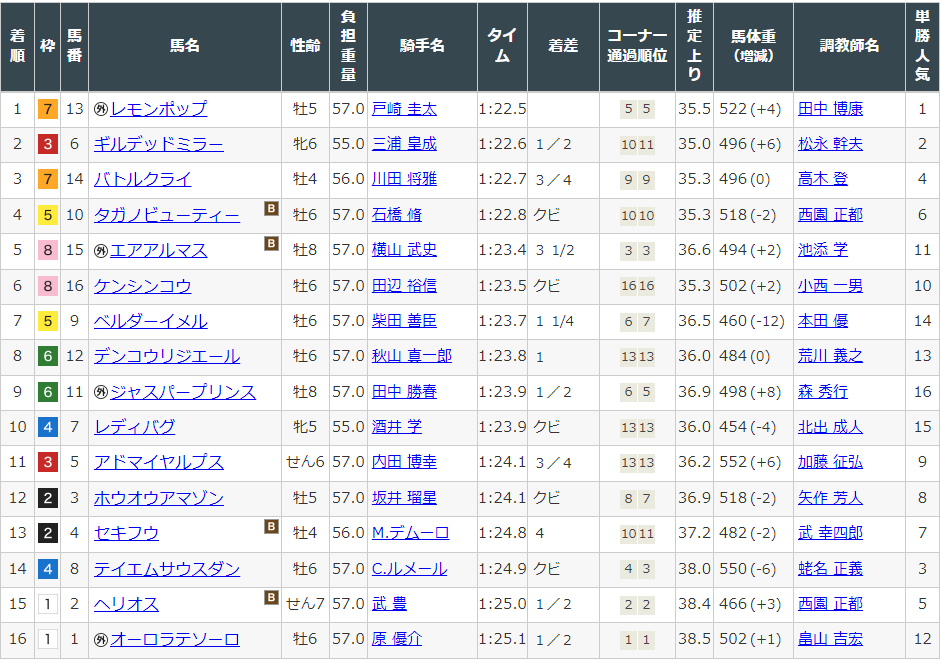942x660 pixels.
Task: Open trainer page 矢作 芳人
Action: [x=830, y=498]
